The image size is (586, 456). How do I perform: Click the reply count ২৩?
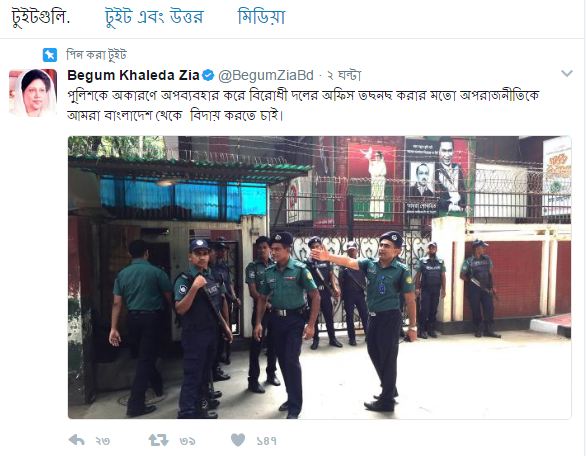(102, 441)
